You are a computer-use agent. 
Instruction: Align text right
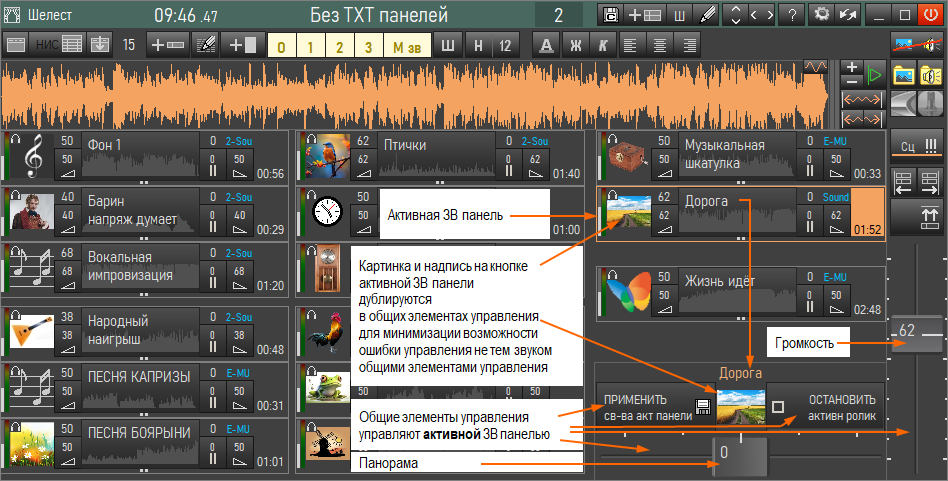(x=689, y=45)
